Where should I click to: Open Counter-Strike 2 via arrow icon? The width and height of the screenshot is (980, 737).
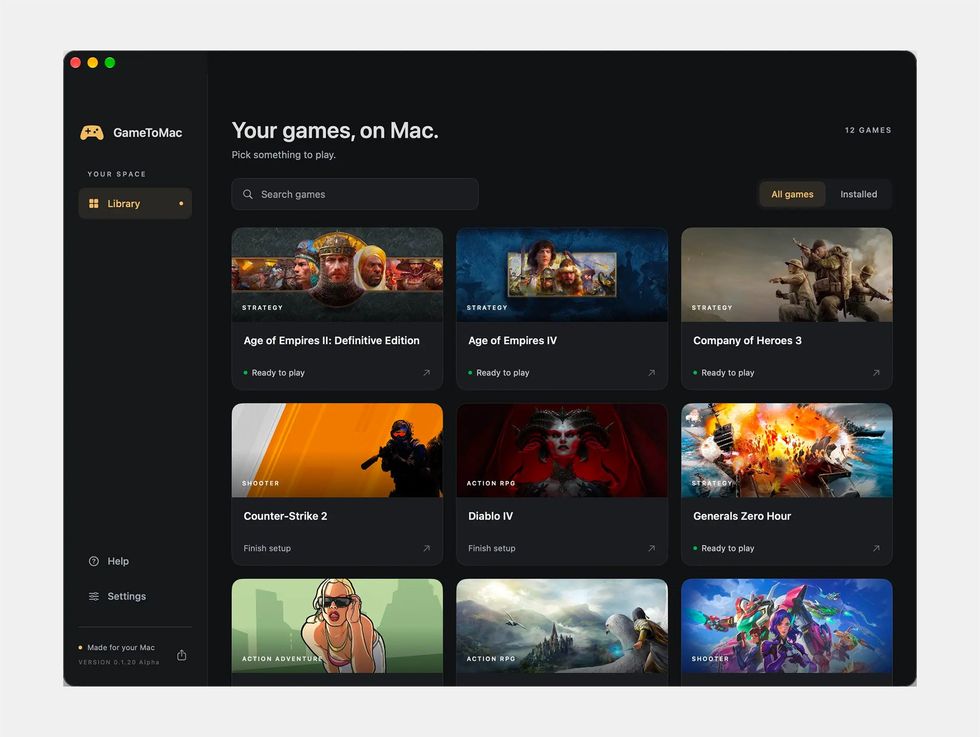coord(426,548)
